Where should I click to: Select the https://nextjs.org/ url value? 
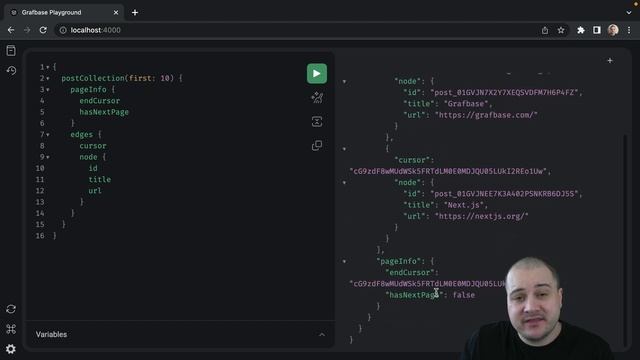point(482,216)
